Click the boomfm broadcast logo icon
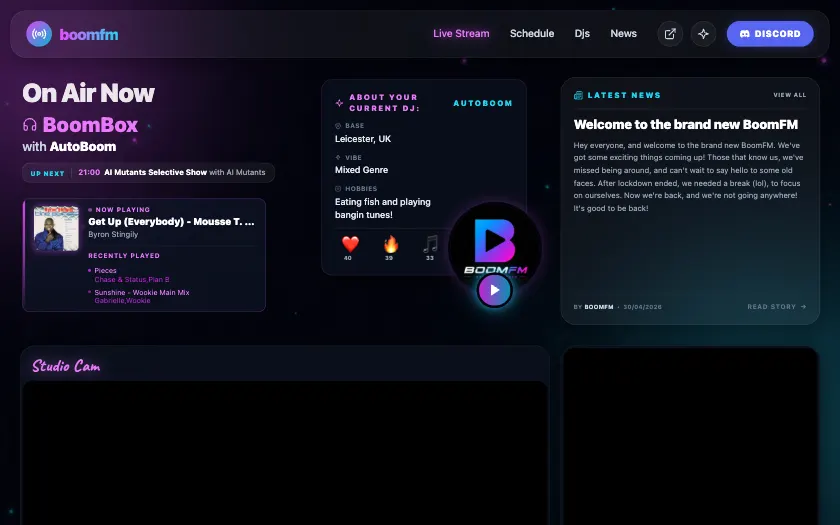 pyautogui.click(x=39, y=34)
